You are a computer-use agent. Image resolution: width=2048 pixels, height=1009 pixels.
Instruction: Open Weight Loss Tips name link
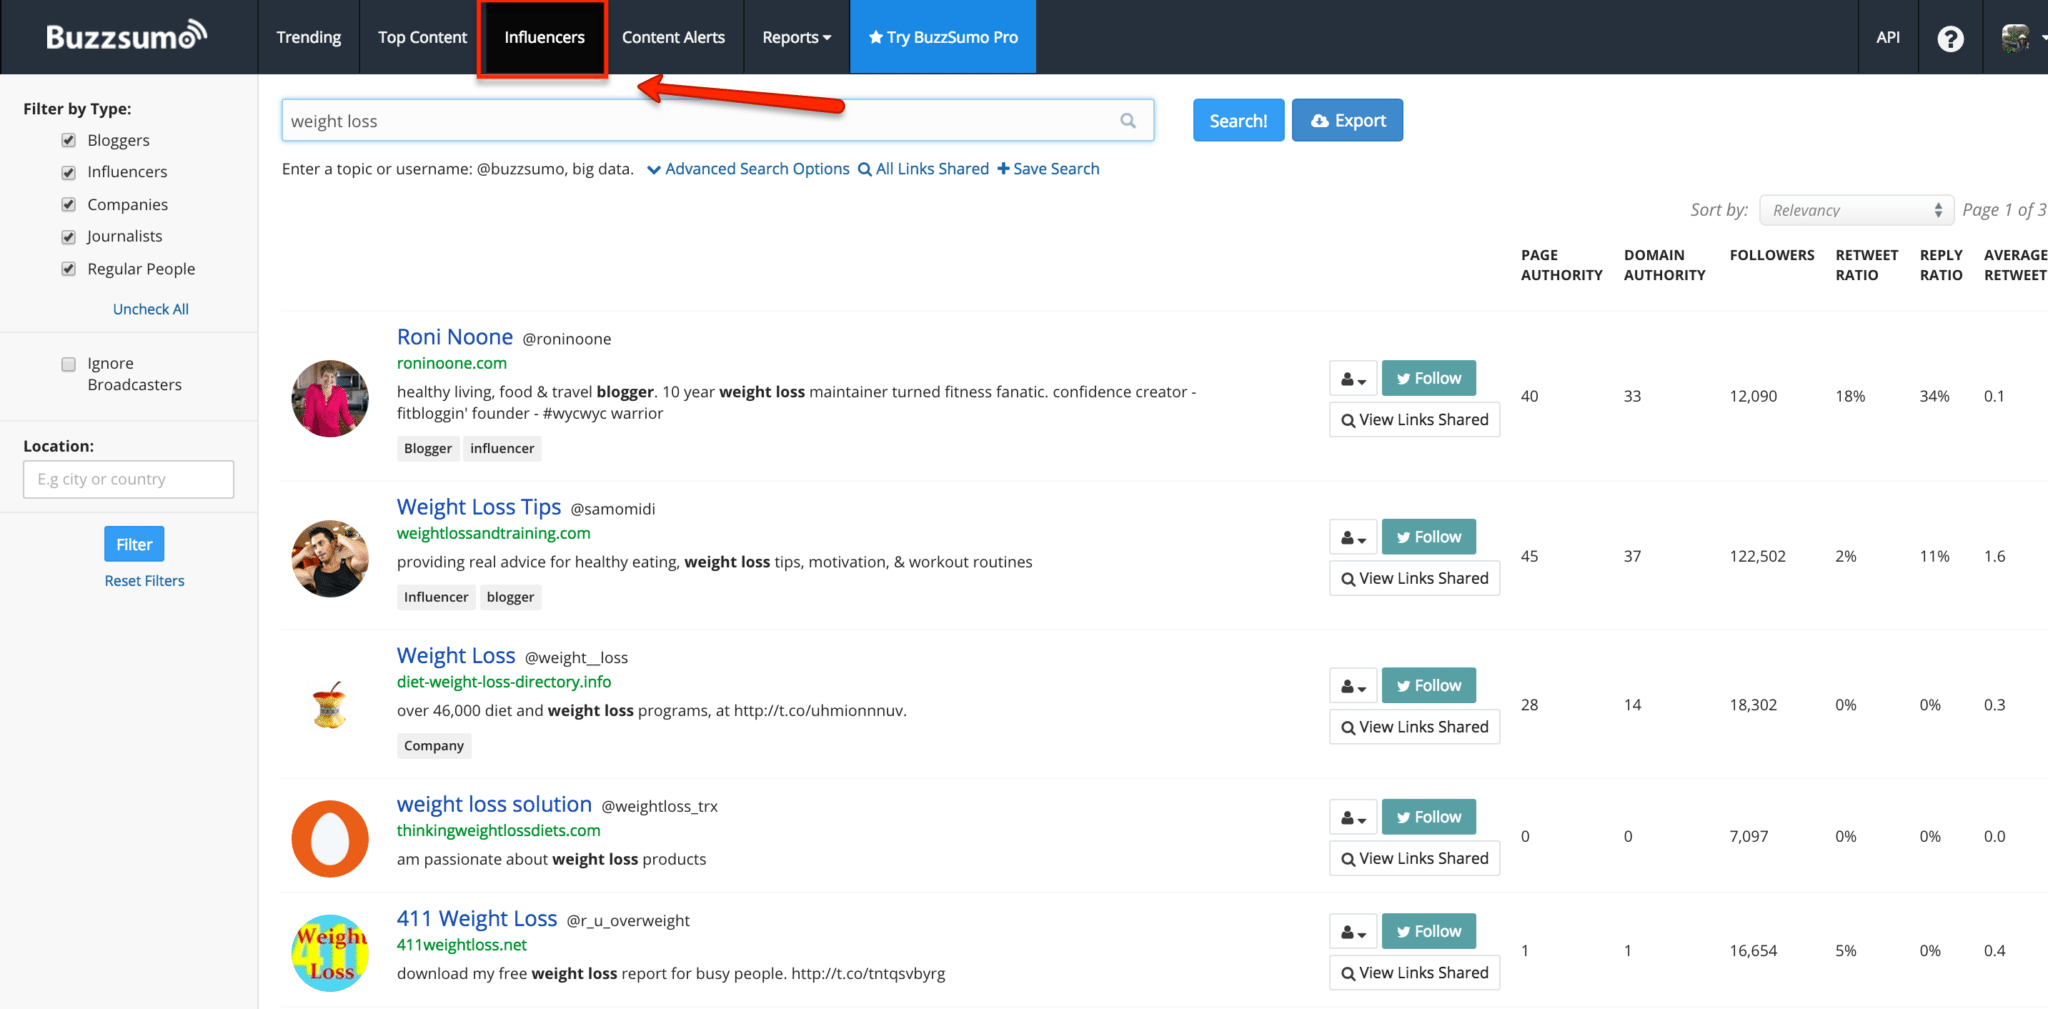(479, 507)
